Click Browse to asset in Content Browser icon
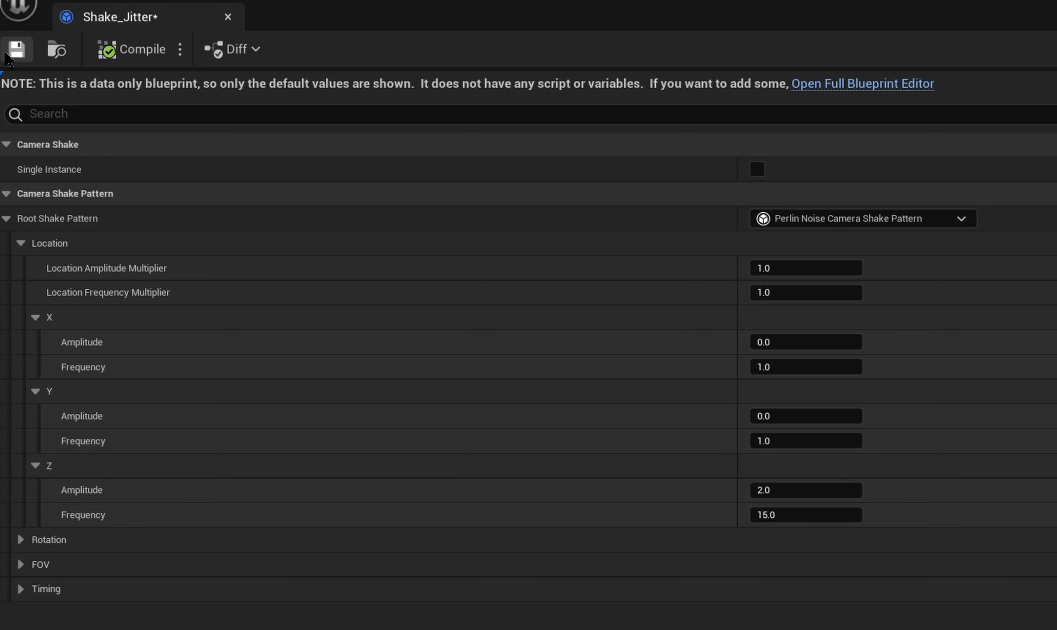Screen dimensions: 1057x630 (x=57, y=49)
